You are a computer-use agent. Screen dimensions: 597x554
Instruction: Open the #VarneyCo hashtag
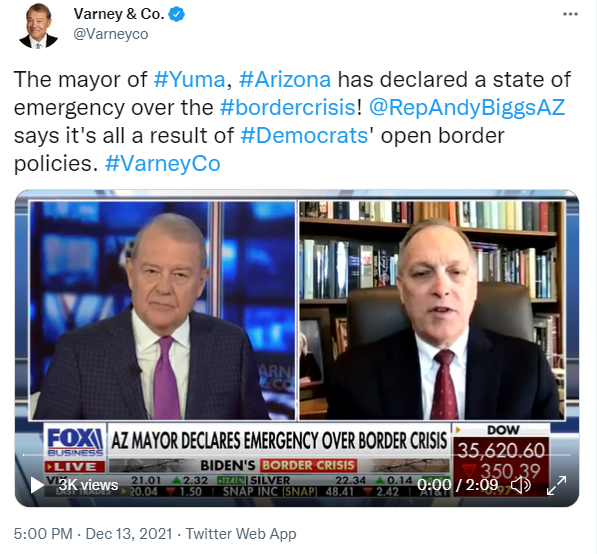click(x=163, y=164)
